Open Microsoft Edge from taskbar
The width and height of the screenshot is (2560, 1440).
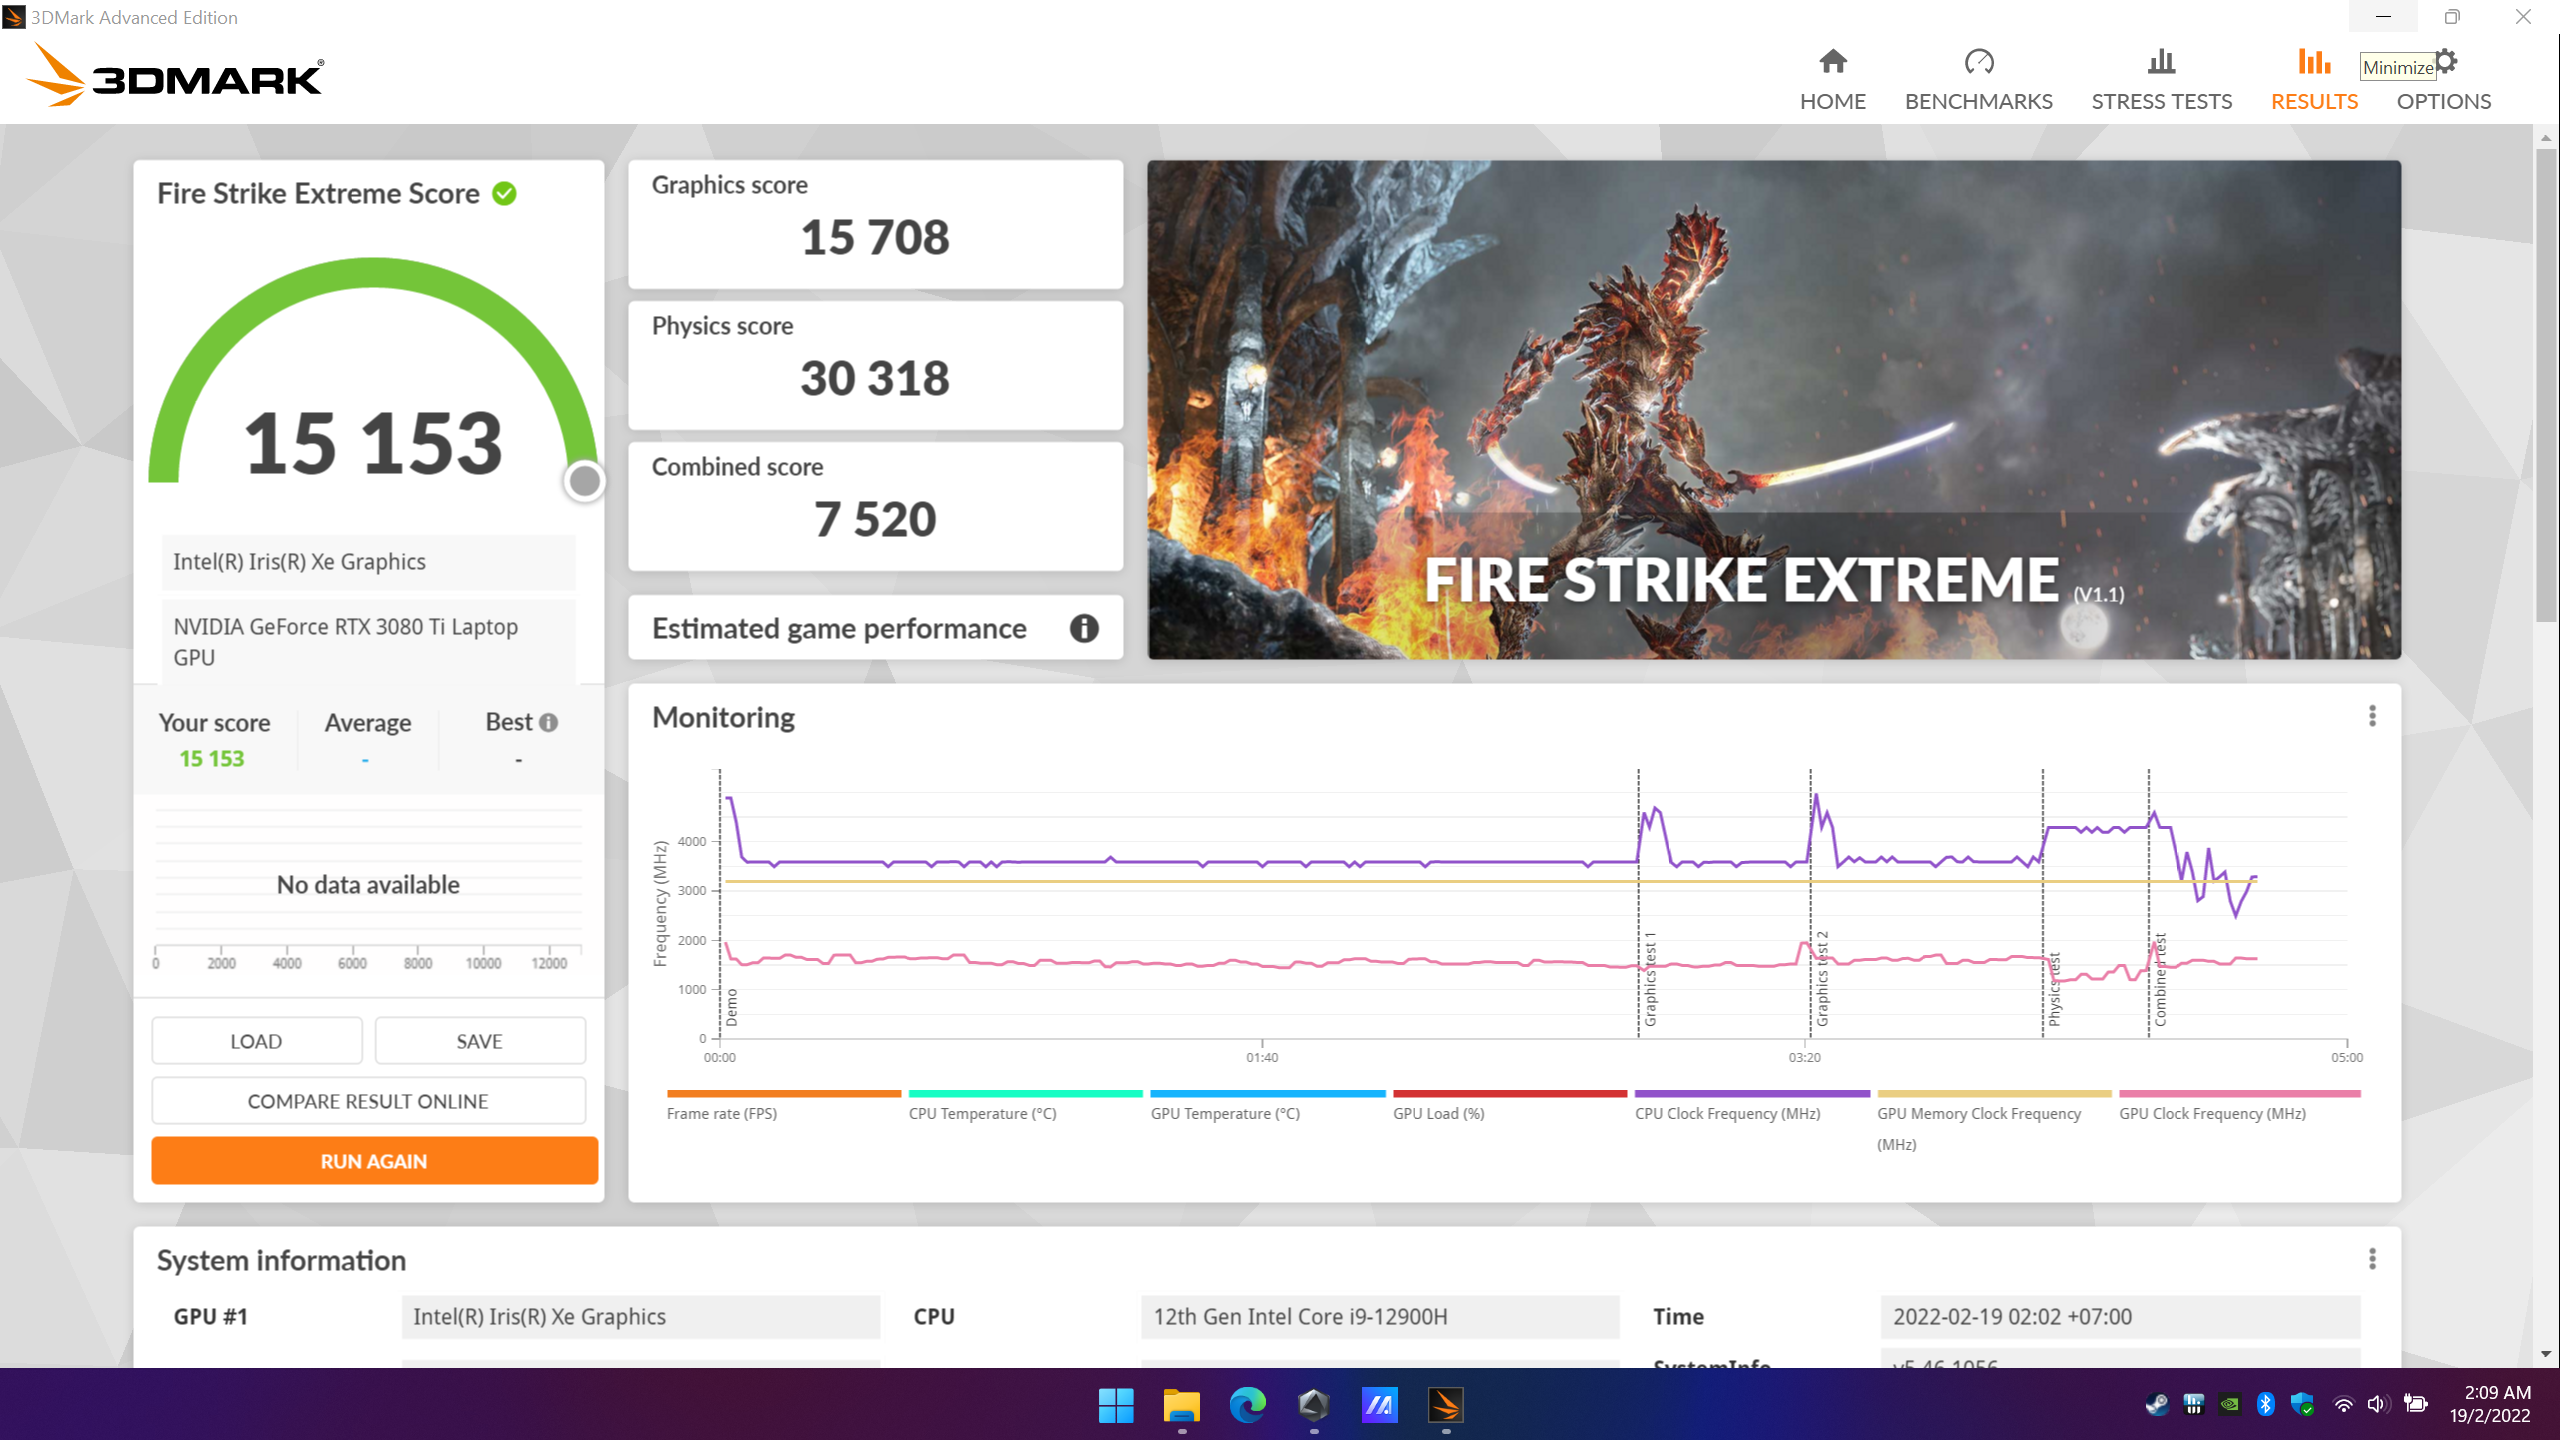(x=1248, y=1405)
